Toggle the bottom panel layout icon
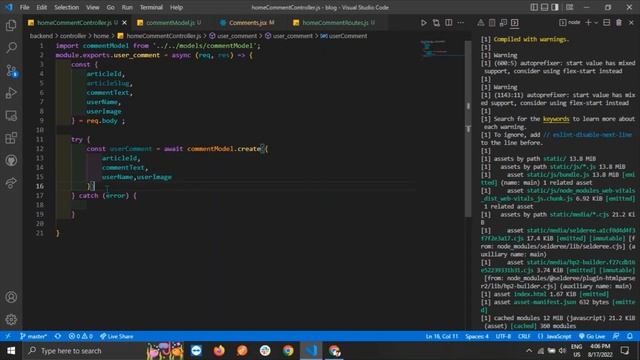The height and width of the screenshot is (360, 640). tap(544, 7)
